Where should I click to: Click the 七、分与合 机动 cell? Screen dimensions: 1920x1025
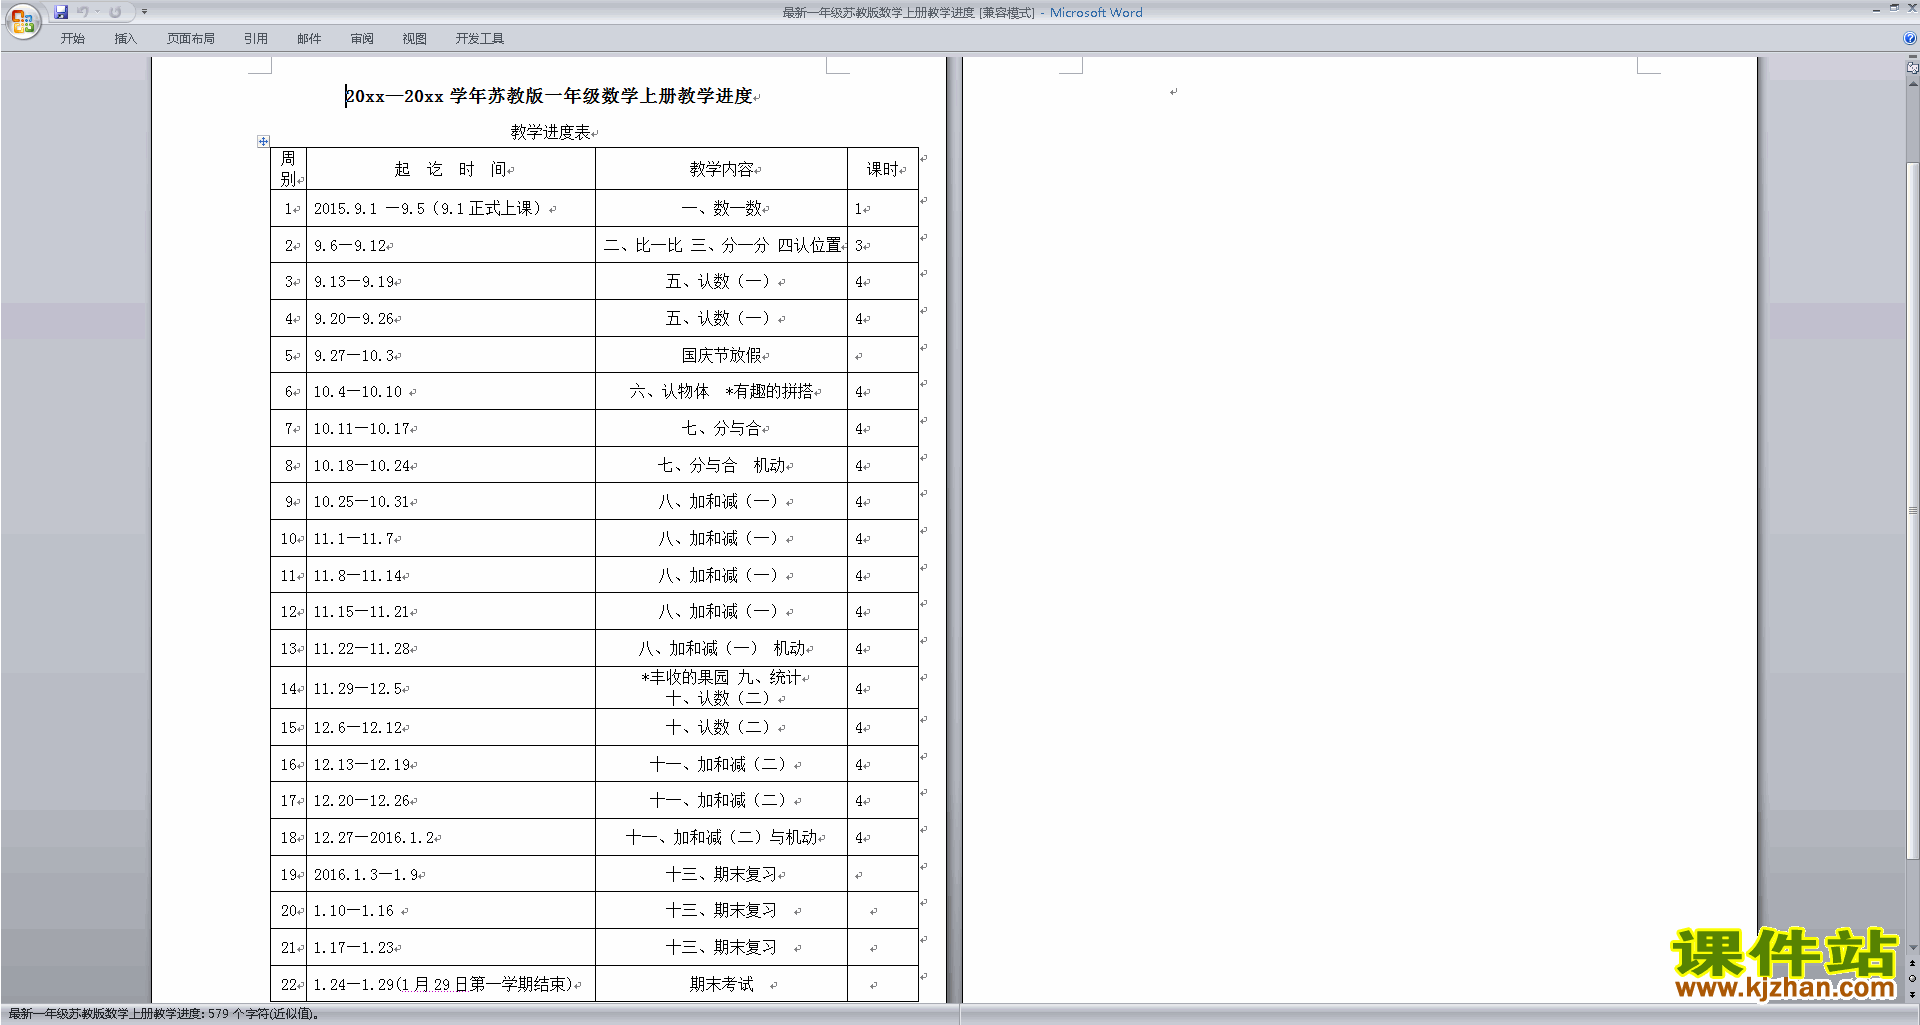point(721,465)
